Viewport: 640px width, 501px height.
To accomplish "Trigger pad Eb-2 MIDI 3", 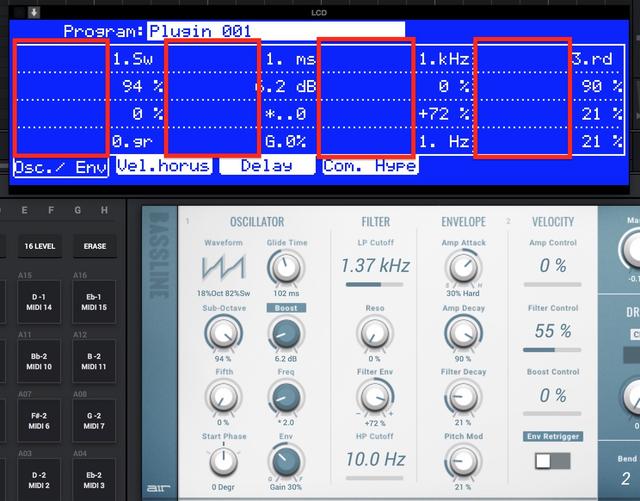I will point(94,480).
